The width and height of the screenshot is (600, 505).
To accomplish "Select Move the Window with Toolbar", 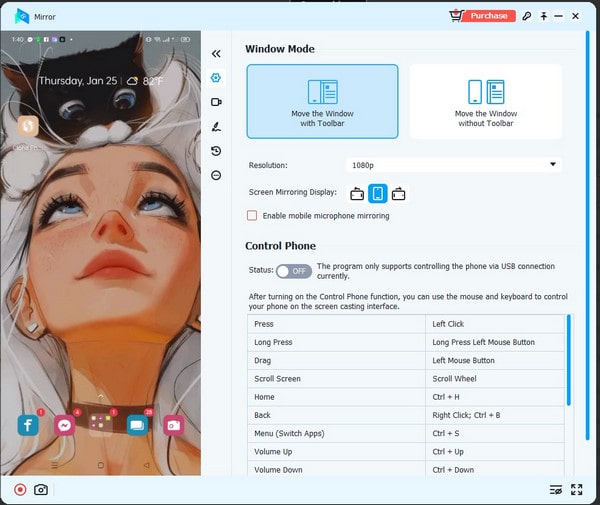I will [x=322, y=101].
